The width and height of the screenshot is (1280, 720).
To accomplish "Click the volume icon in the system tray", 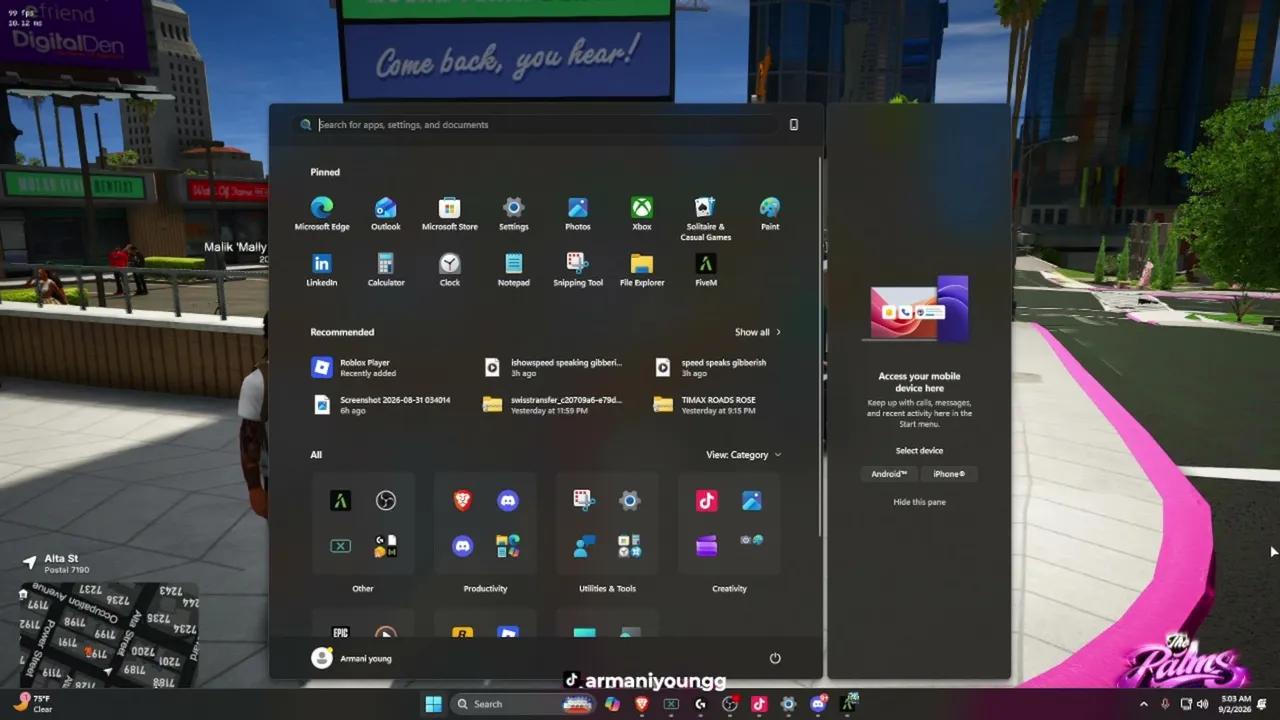I will pos(1203,704).
